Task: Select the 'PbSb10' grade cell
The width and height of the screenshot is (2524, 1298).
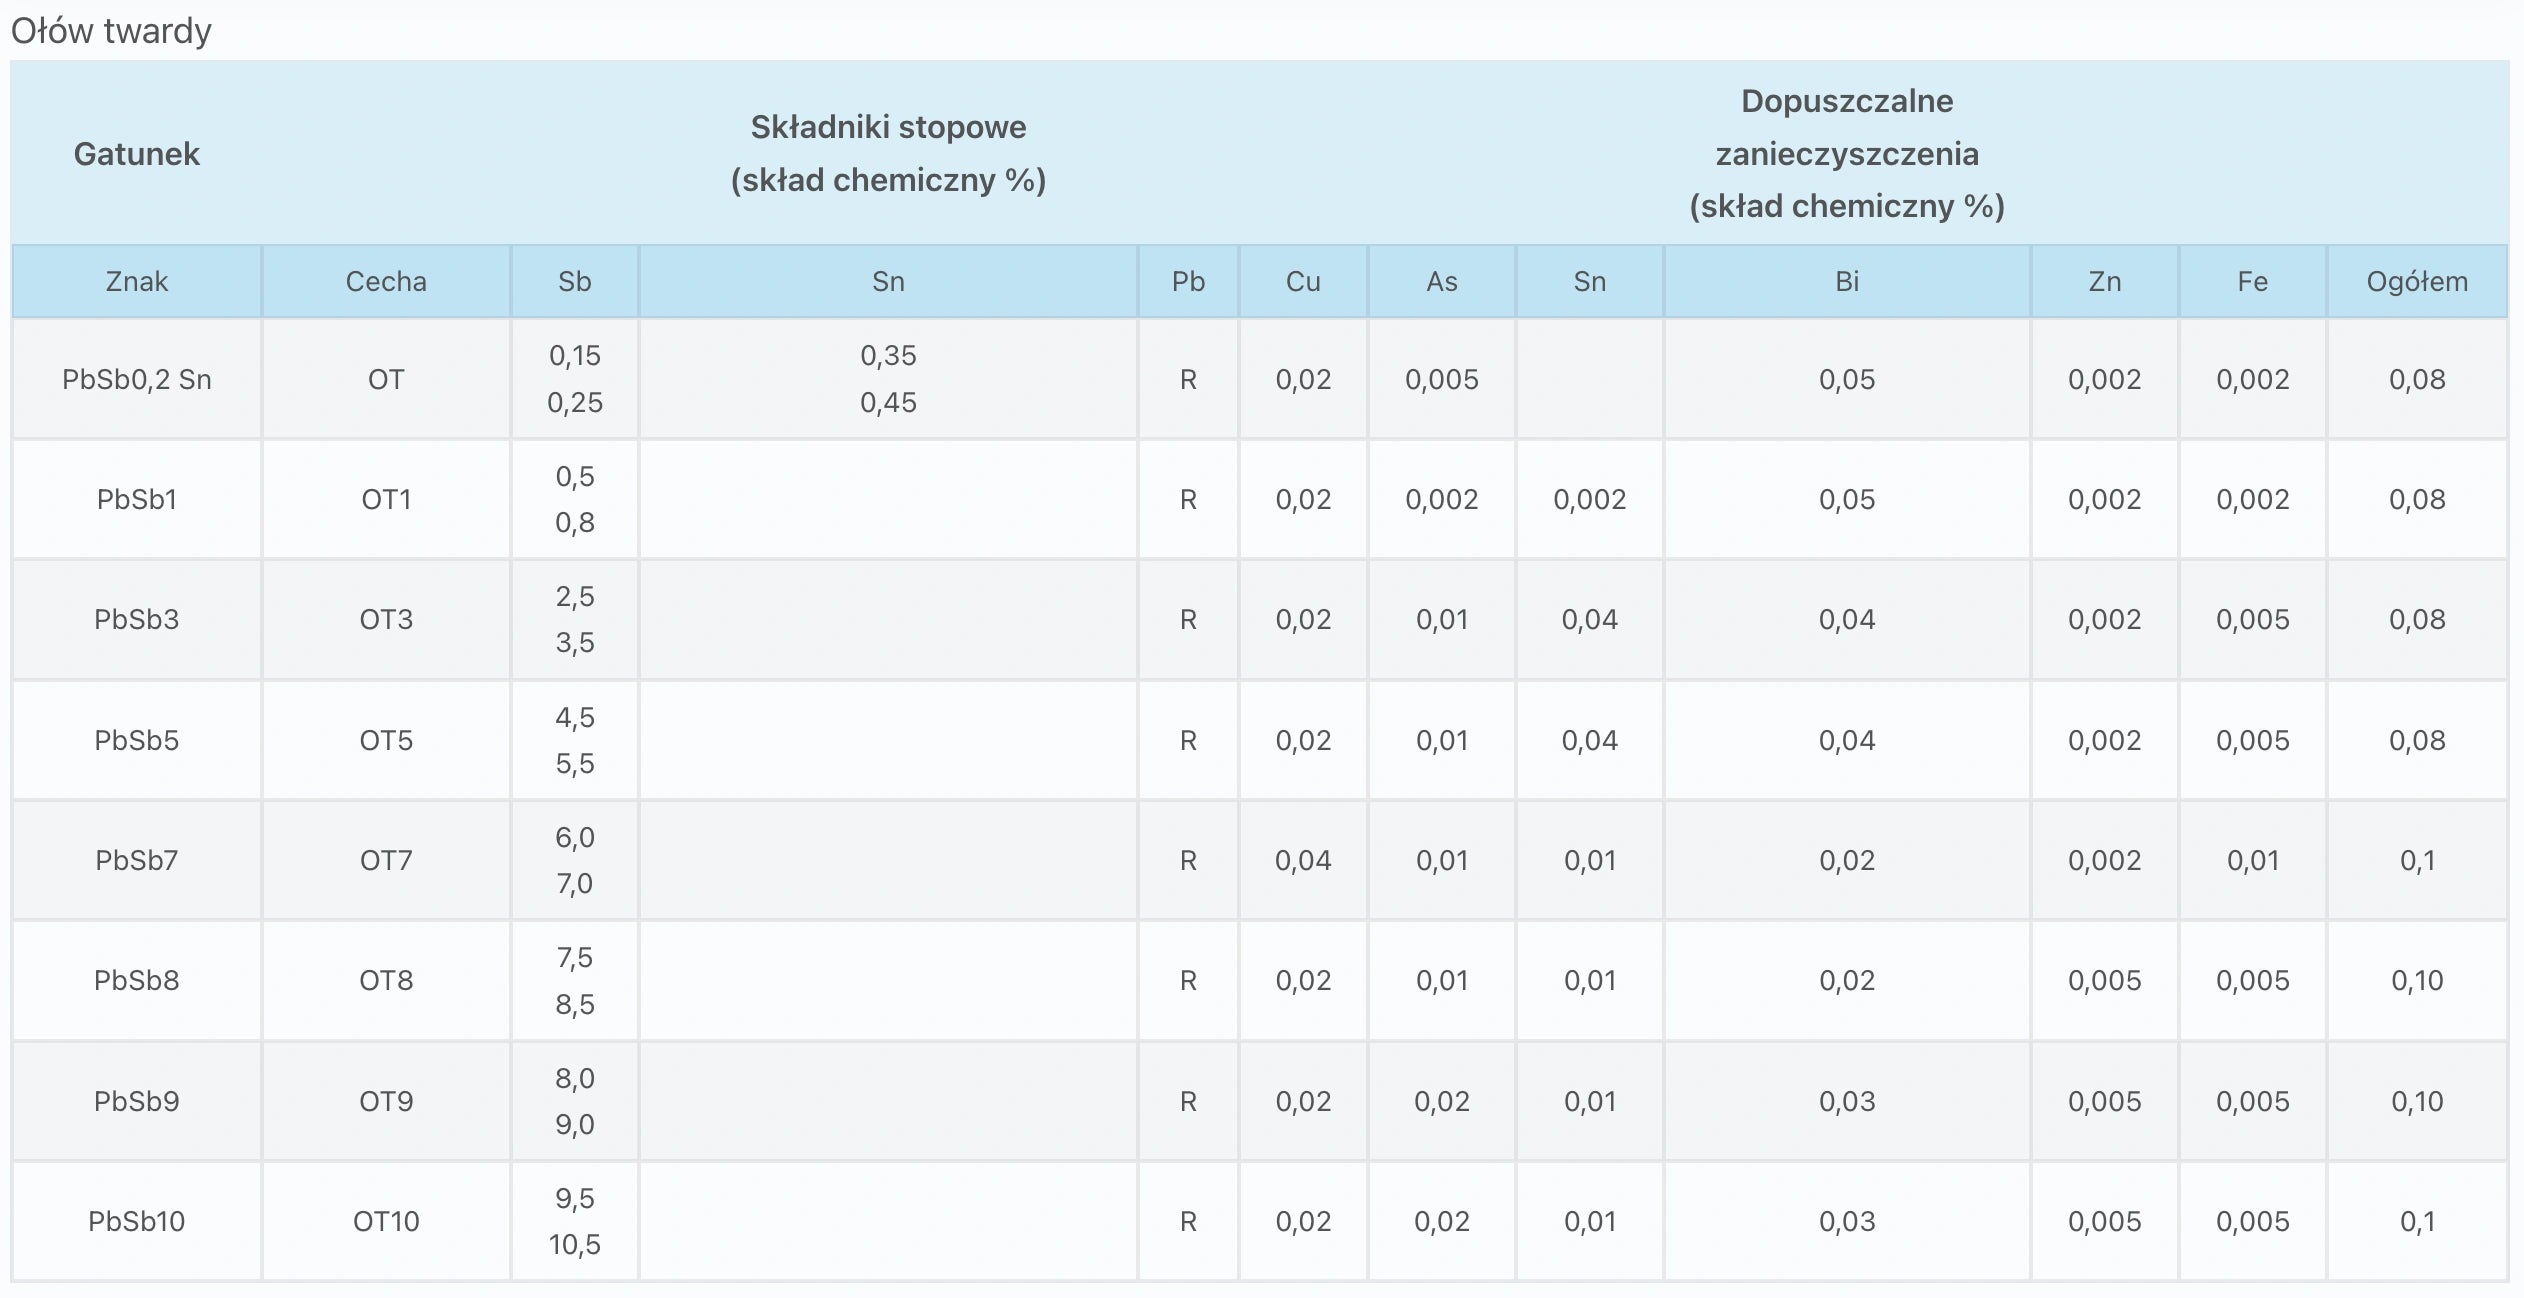Action: (x=137, y=1222)
